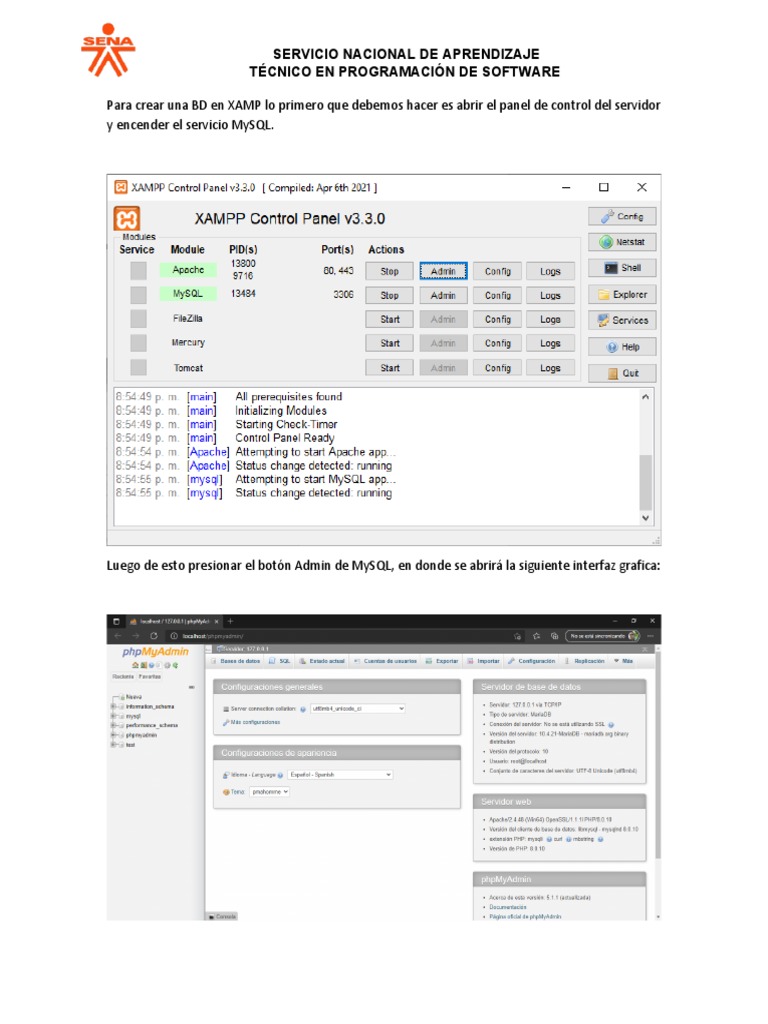Open Config for the Tomcat module
Image resolution: width=768 pixels, height=1024 pixels.
click(x=498, y=368)
